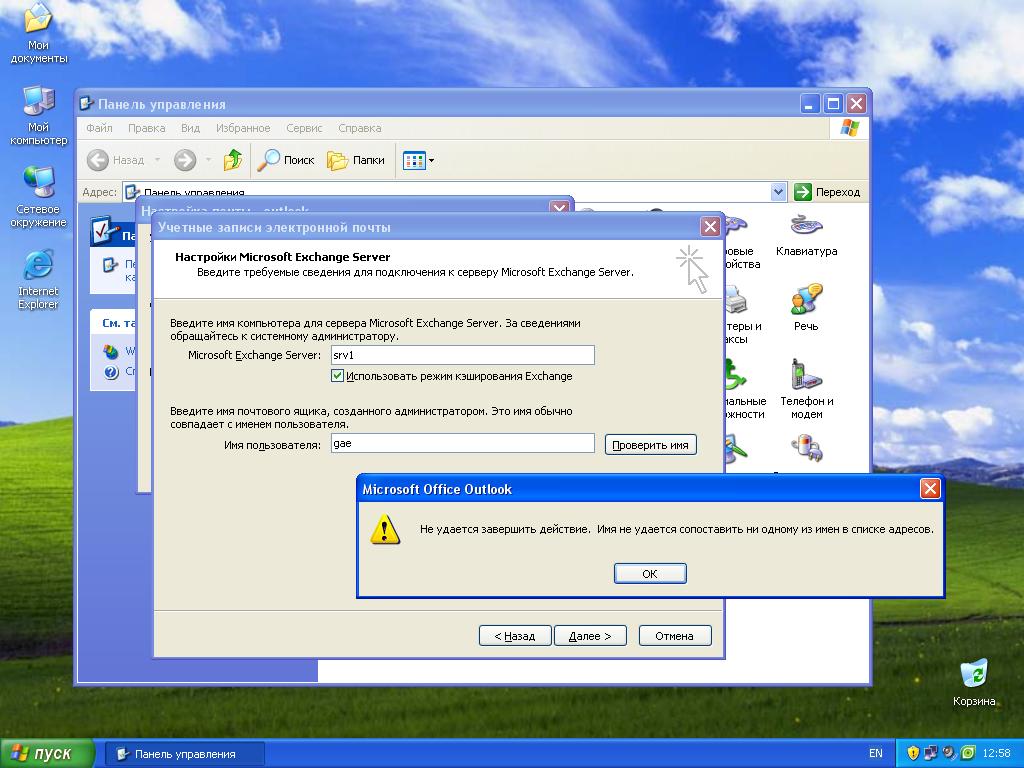Close the Учетные записи электронной почты dialog
1024x768 pixels.
coord(710,227)
